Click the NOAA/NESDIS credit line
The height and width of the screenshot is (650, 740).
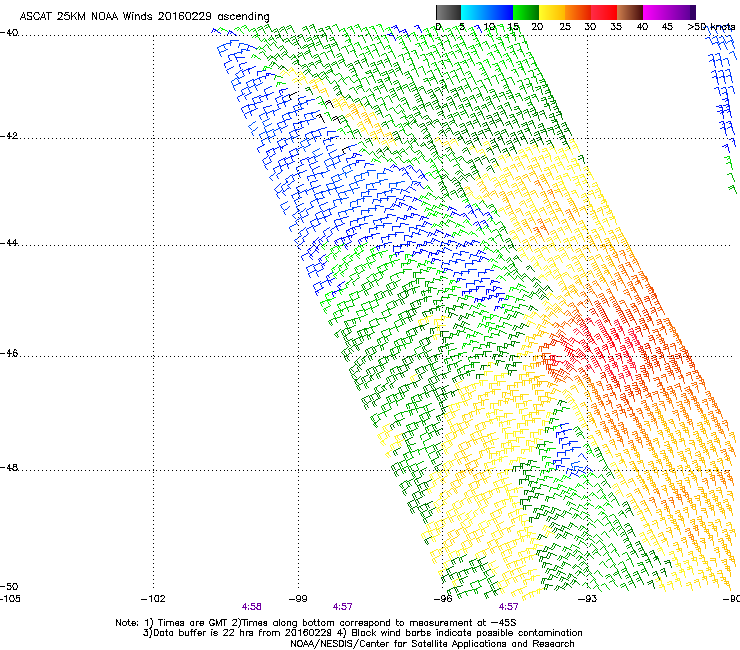tap(432, 644)
